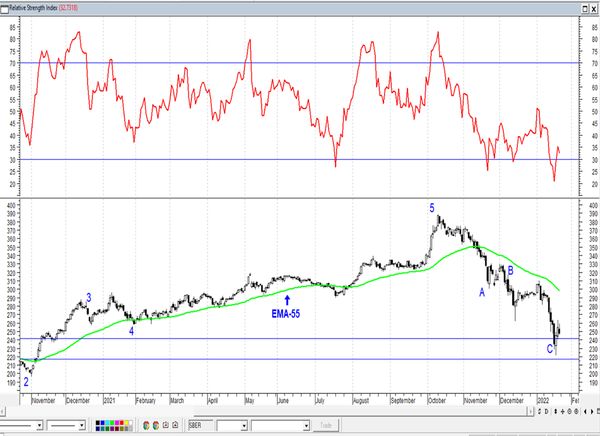Click the fourth chart tool icon before SBER field
600x436 pixels.
pos(175,425)
